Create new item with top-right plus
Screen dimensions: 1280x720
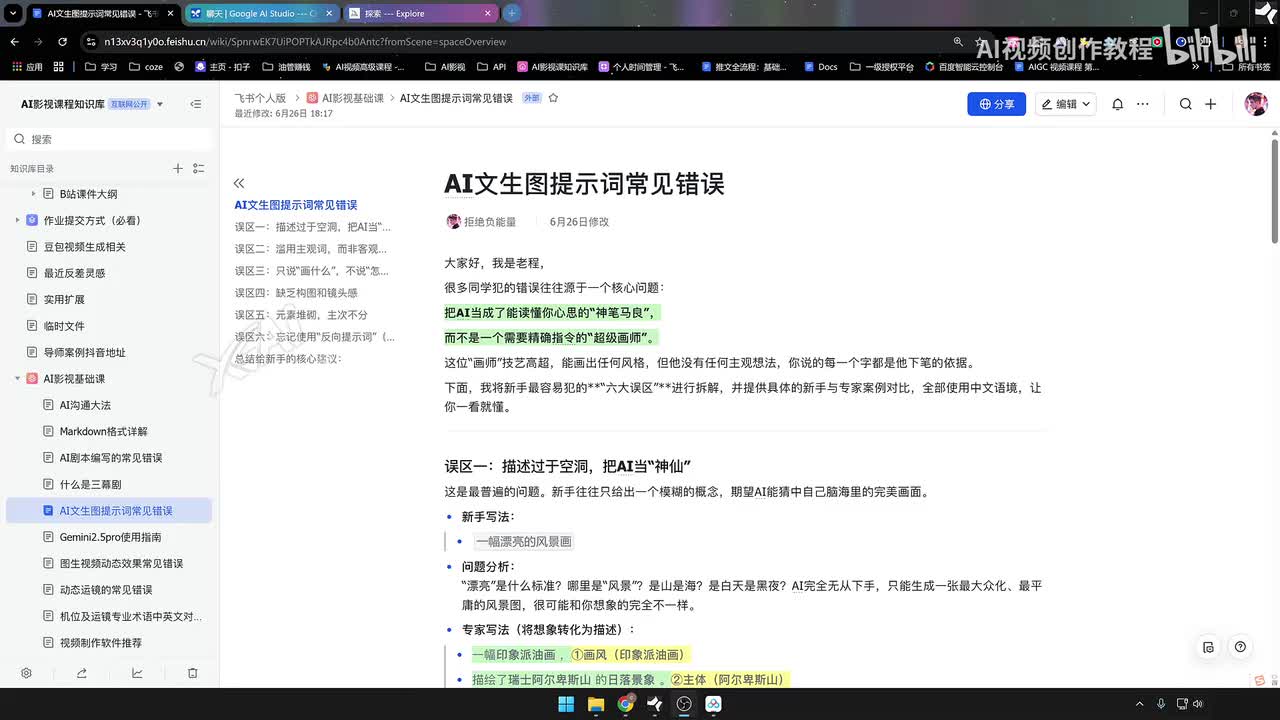pyautogui.click(x=1210, y=104)
